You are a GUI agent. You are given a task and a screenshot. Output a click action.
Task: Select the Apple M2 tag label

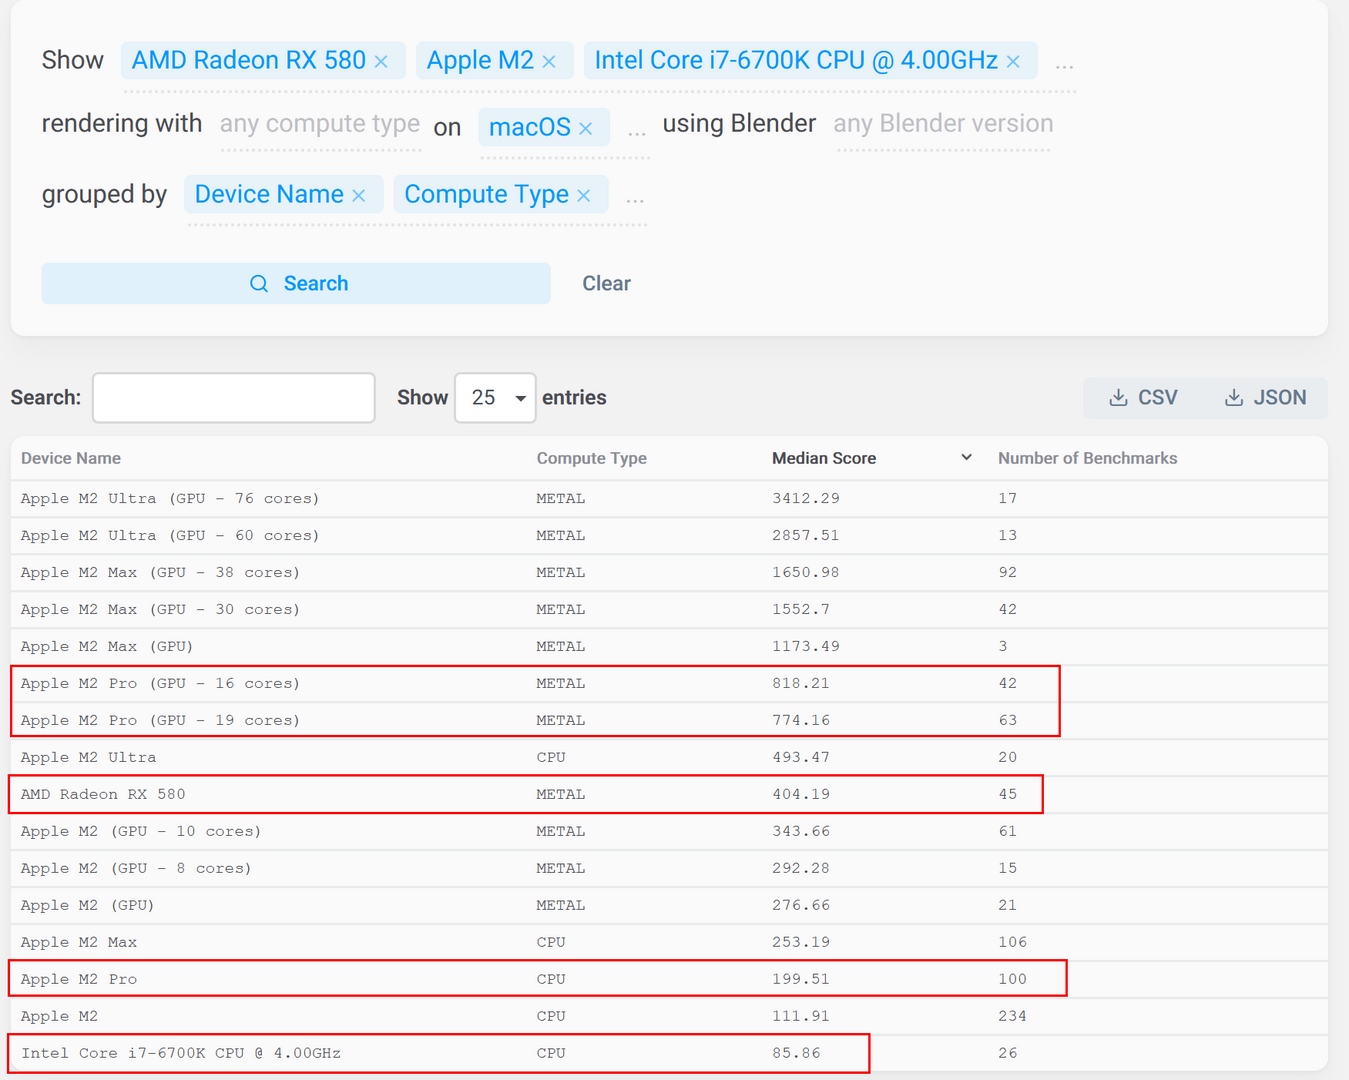tap(480, 61)
